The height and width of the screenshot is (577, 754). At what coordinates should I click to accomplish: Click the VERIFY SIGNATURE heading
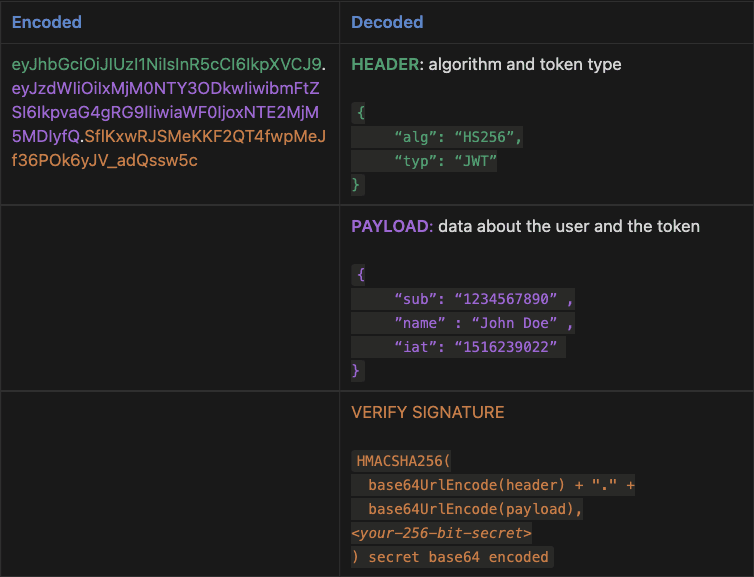[x=428, y=412]
